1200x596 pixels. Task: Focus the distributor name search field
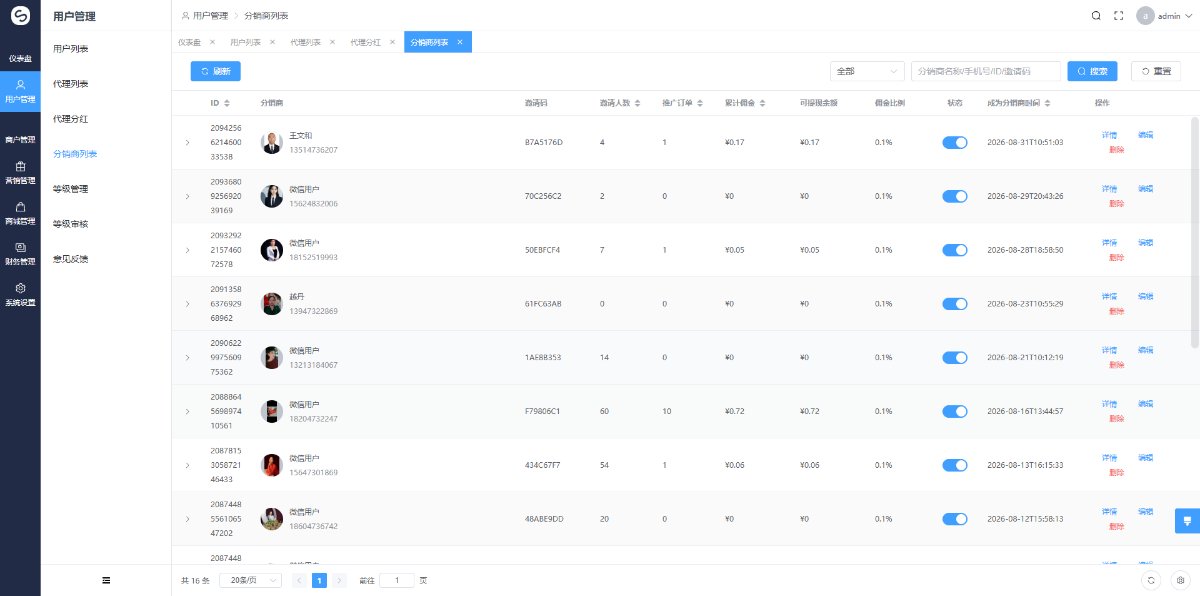pyautogui.click(x=986, y=71)
